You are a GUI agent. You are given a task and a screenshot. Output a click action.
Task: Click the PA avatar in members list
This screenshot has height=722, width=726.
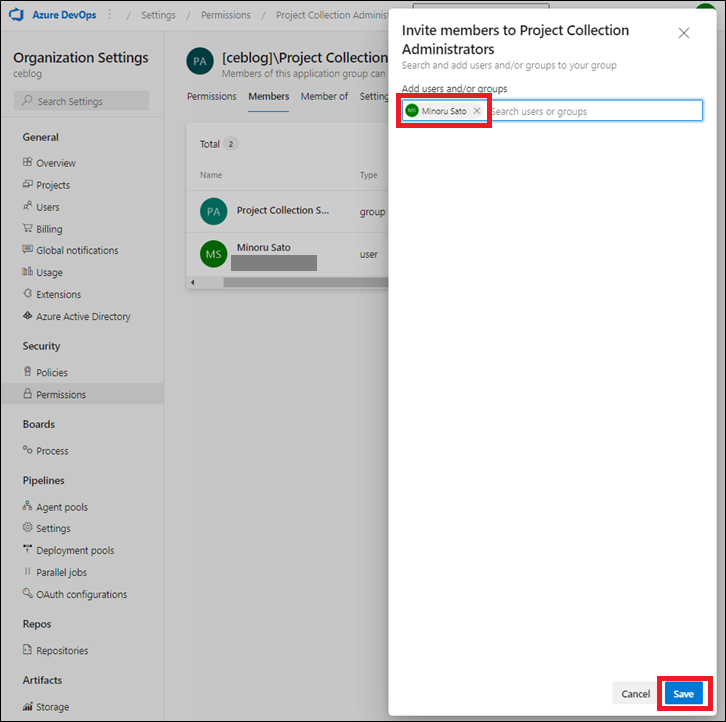213,212
